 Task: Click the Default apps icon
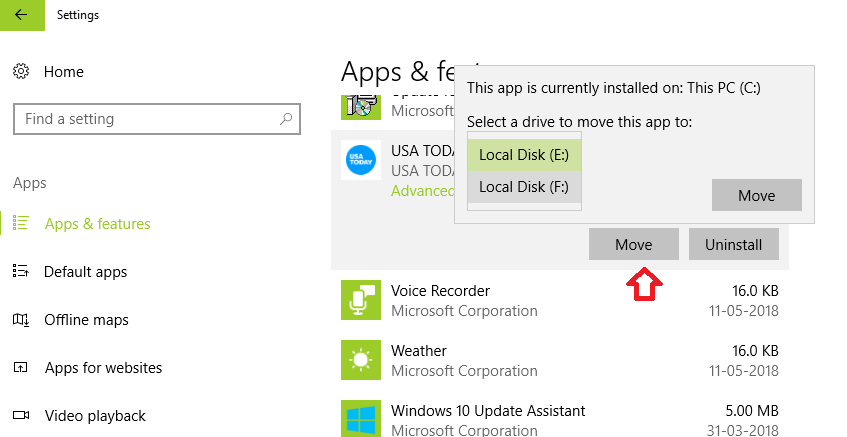(x=21, y=271)
